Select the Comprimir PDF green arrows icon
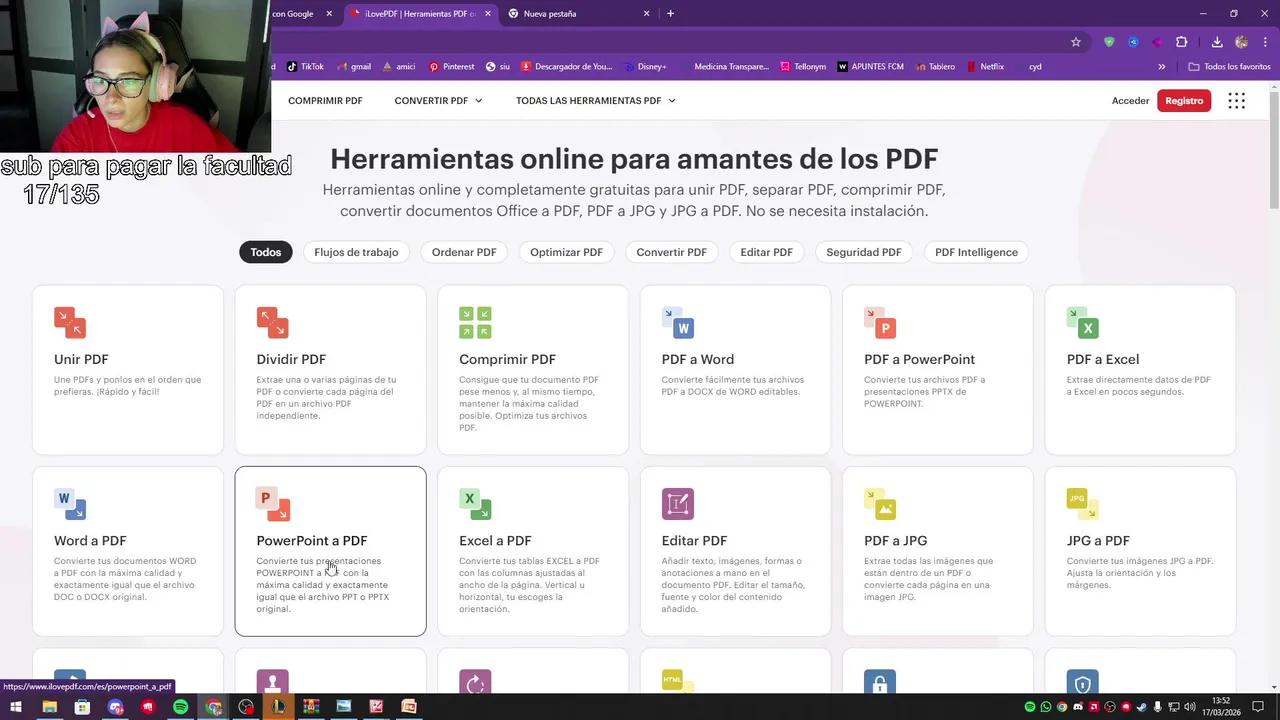Screen dimensions: 1280x720 (x=475, y=322)
